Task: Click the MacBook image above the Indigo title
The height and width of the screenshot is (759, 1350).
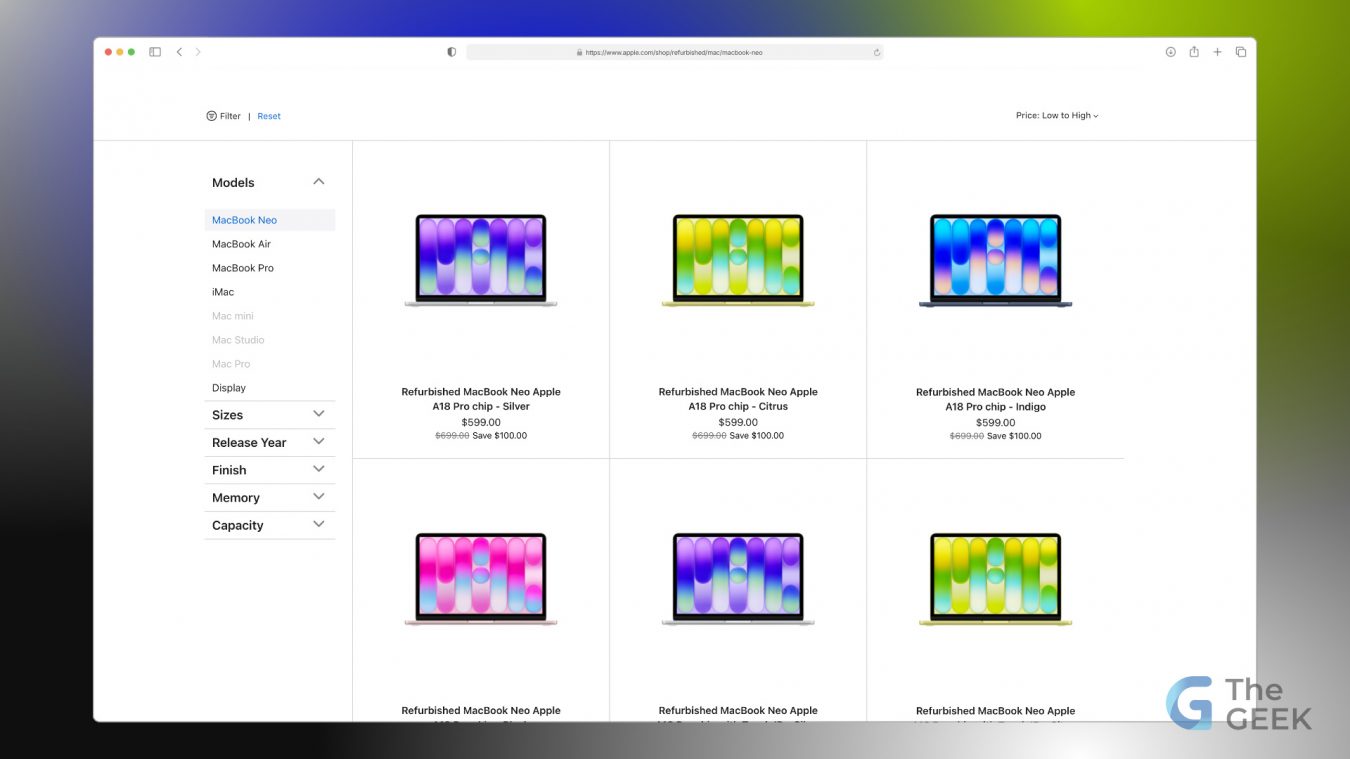Action: (x=996, y=260)
